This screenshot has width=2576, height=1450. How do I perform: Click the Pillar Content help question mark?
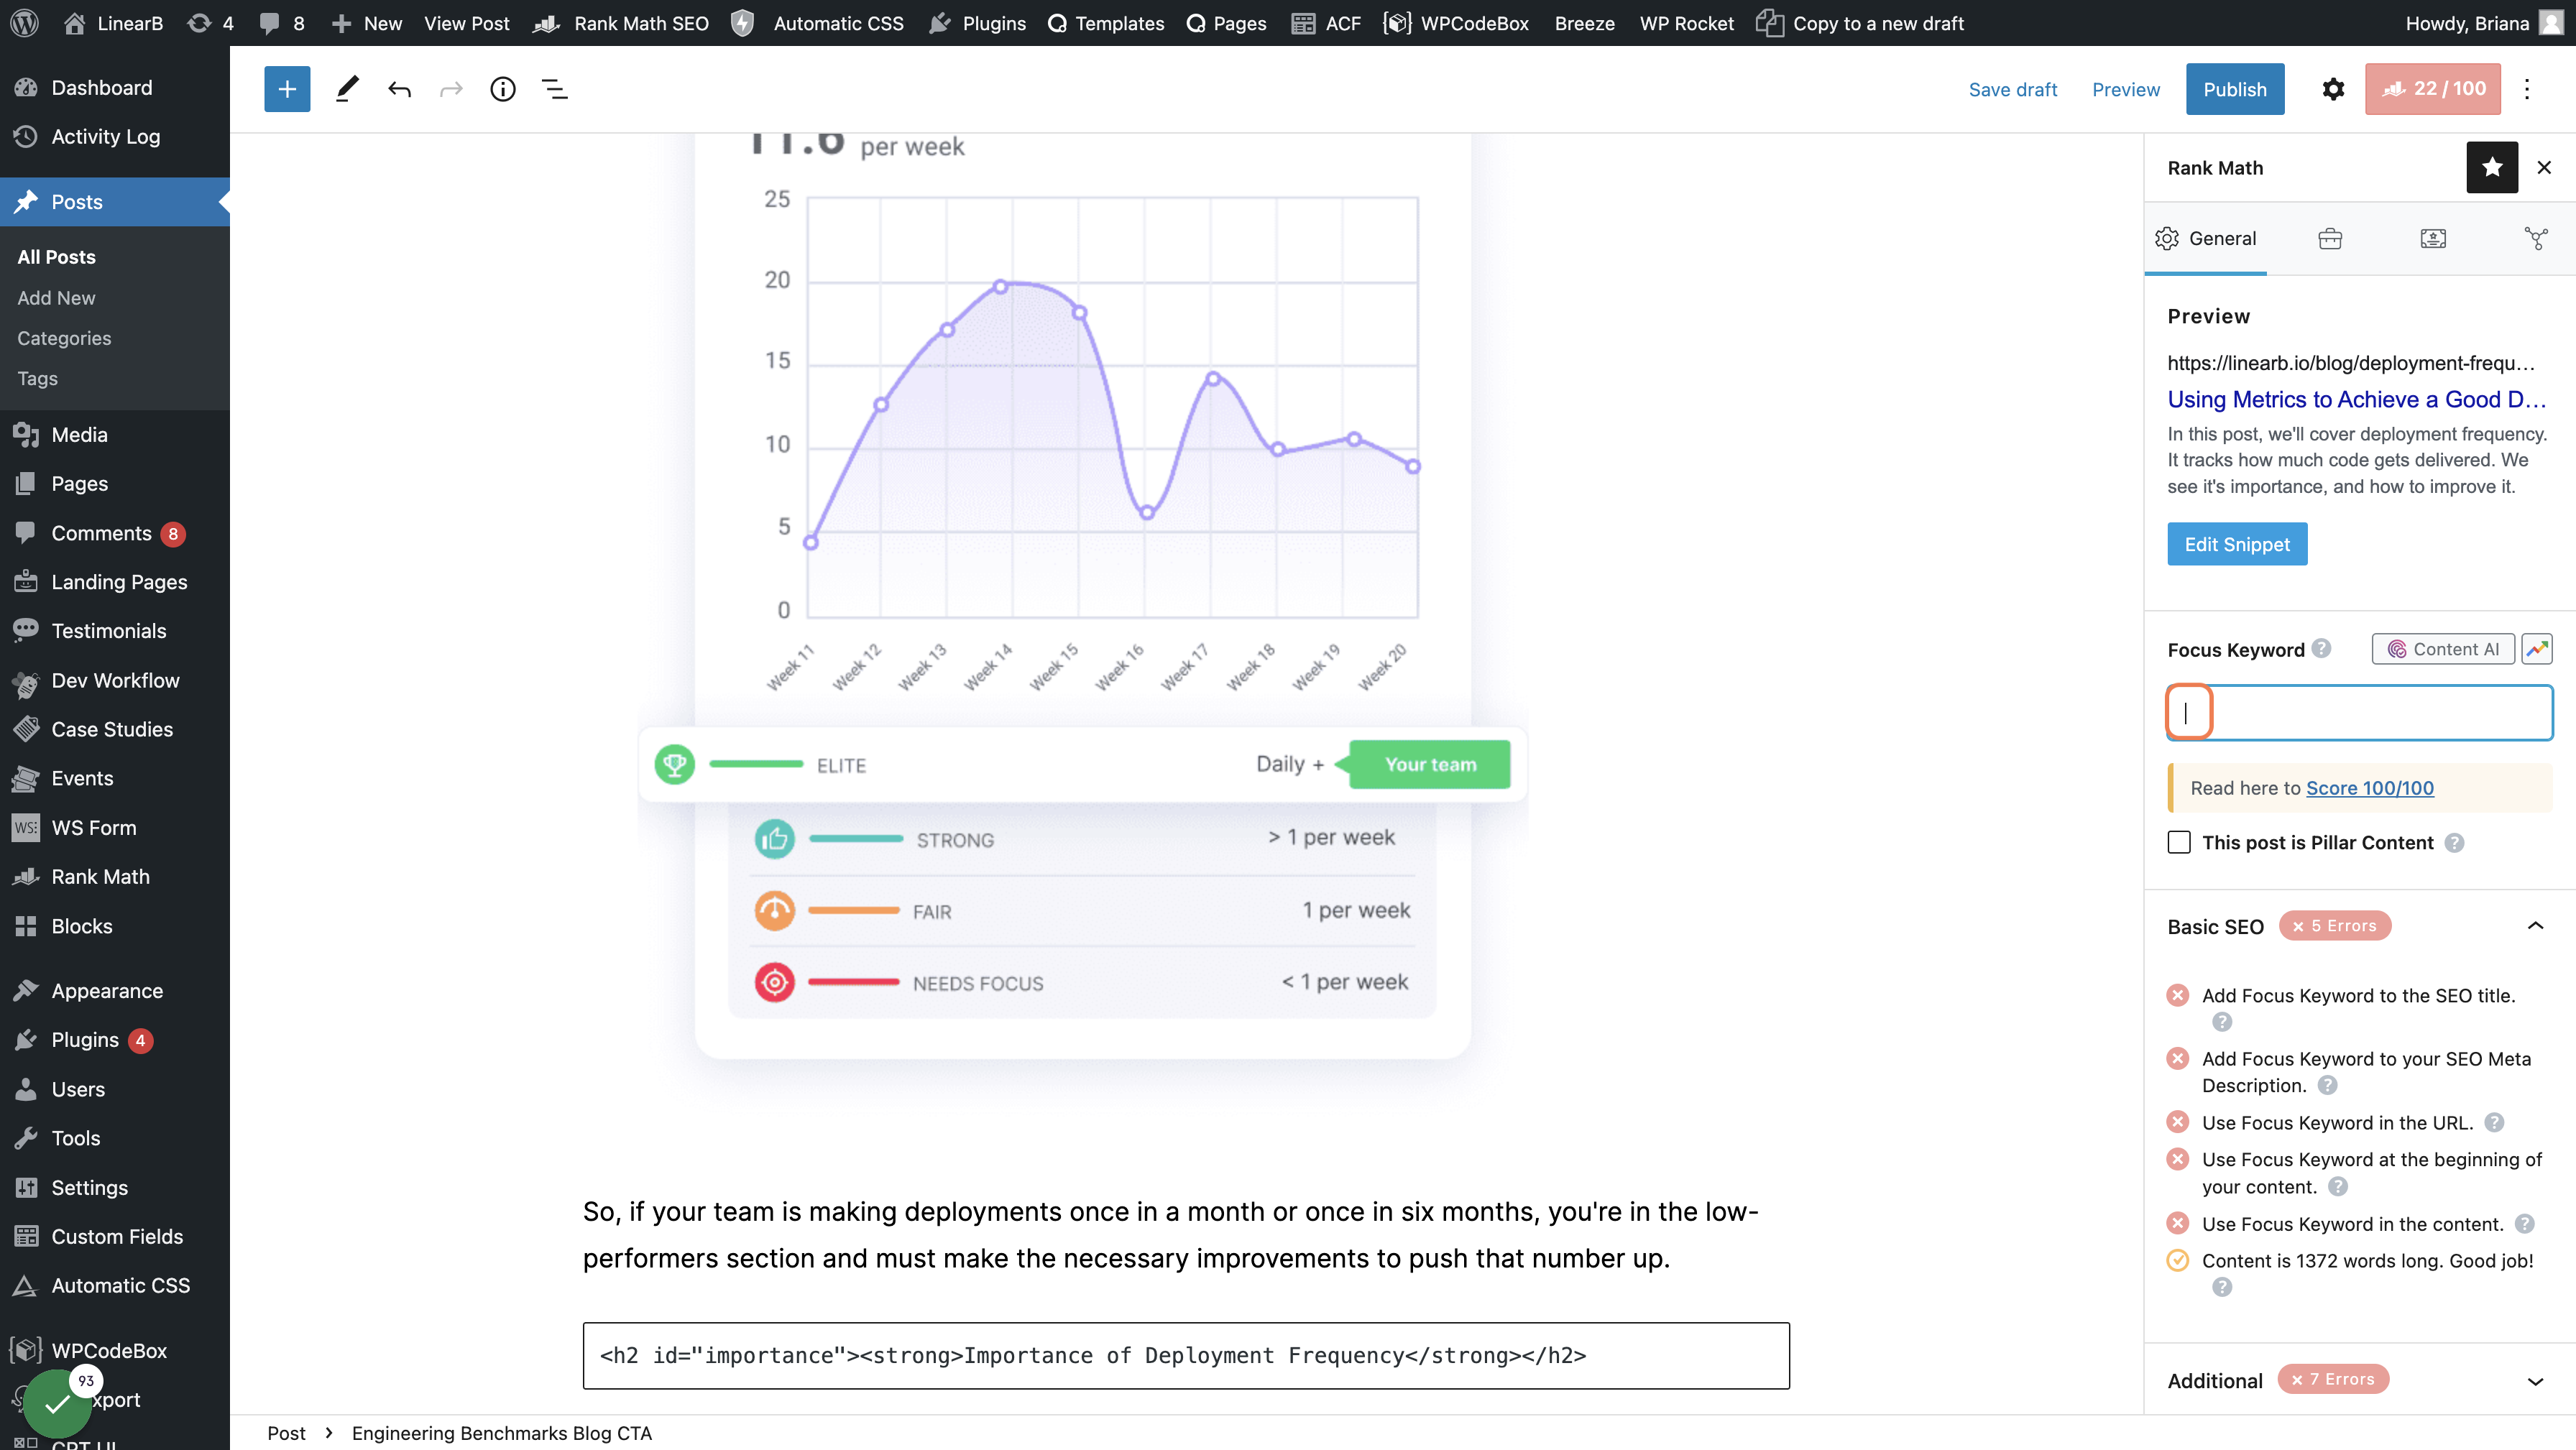[2454, 842]
